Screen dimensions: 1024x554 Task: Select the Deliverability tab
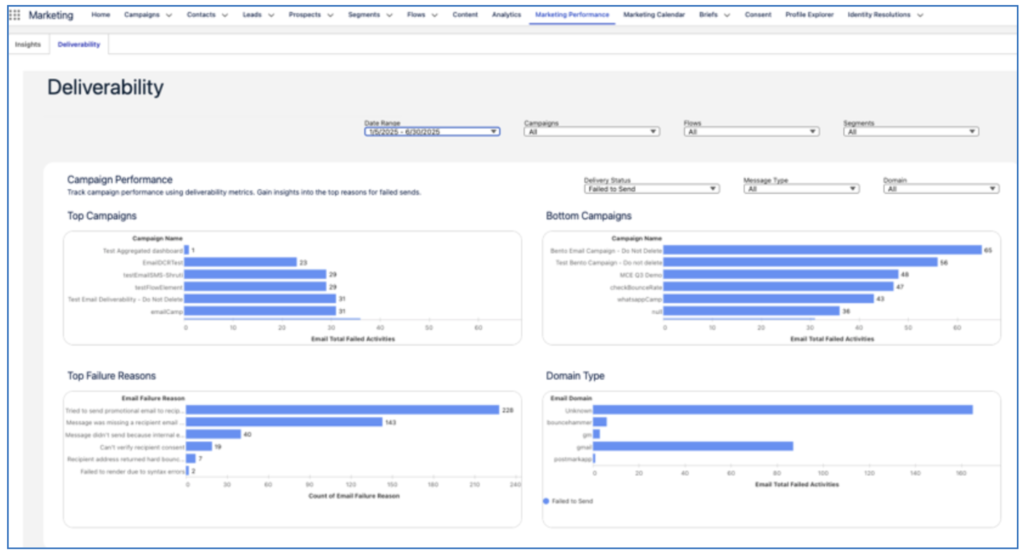(79, 45)
